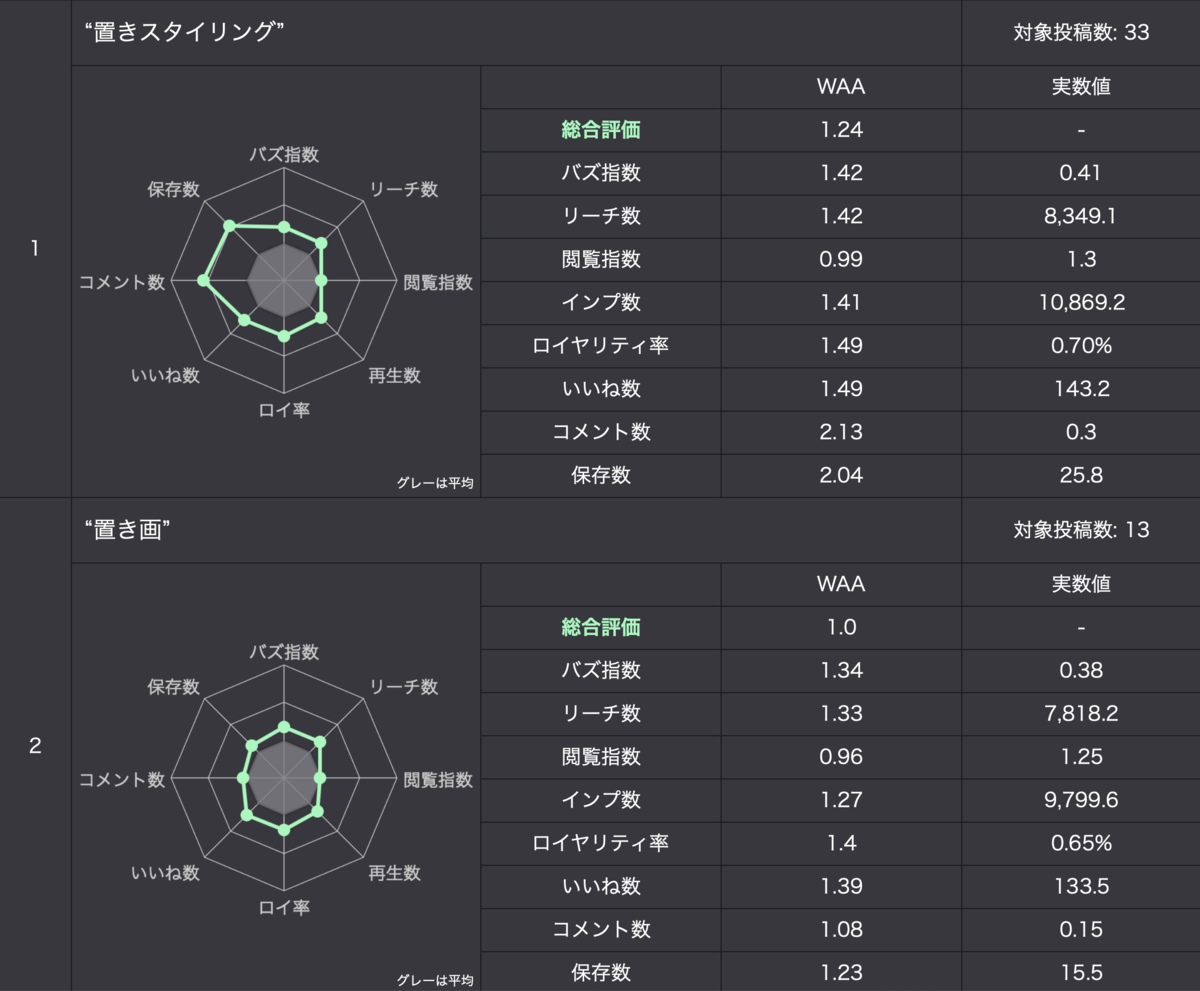Click the radar chart for 置きスタイリング

[x=284, y=282]
